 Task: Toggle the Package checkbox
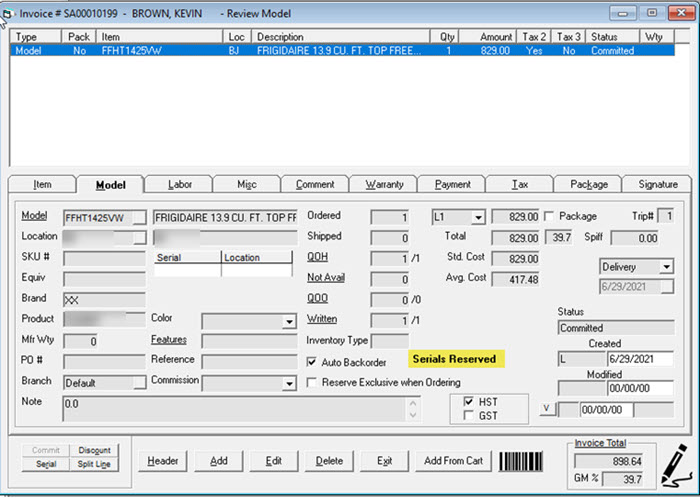click(549, 216)
